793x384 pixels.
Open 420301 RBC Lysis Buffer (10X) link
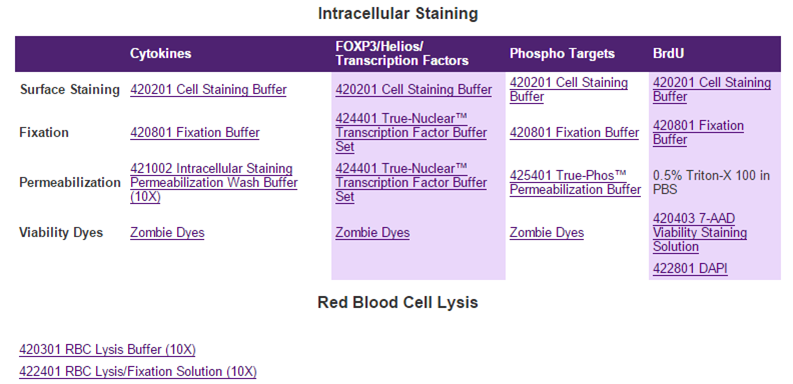(107, 350)
